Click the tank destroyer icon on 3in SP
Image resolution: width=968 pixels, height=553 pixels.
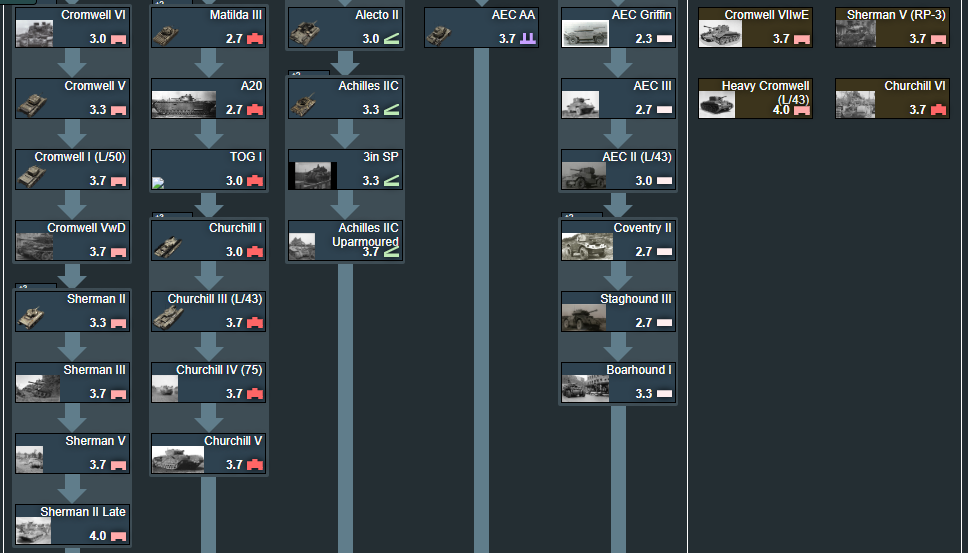tap(392, 181)
